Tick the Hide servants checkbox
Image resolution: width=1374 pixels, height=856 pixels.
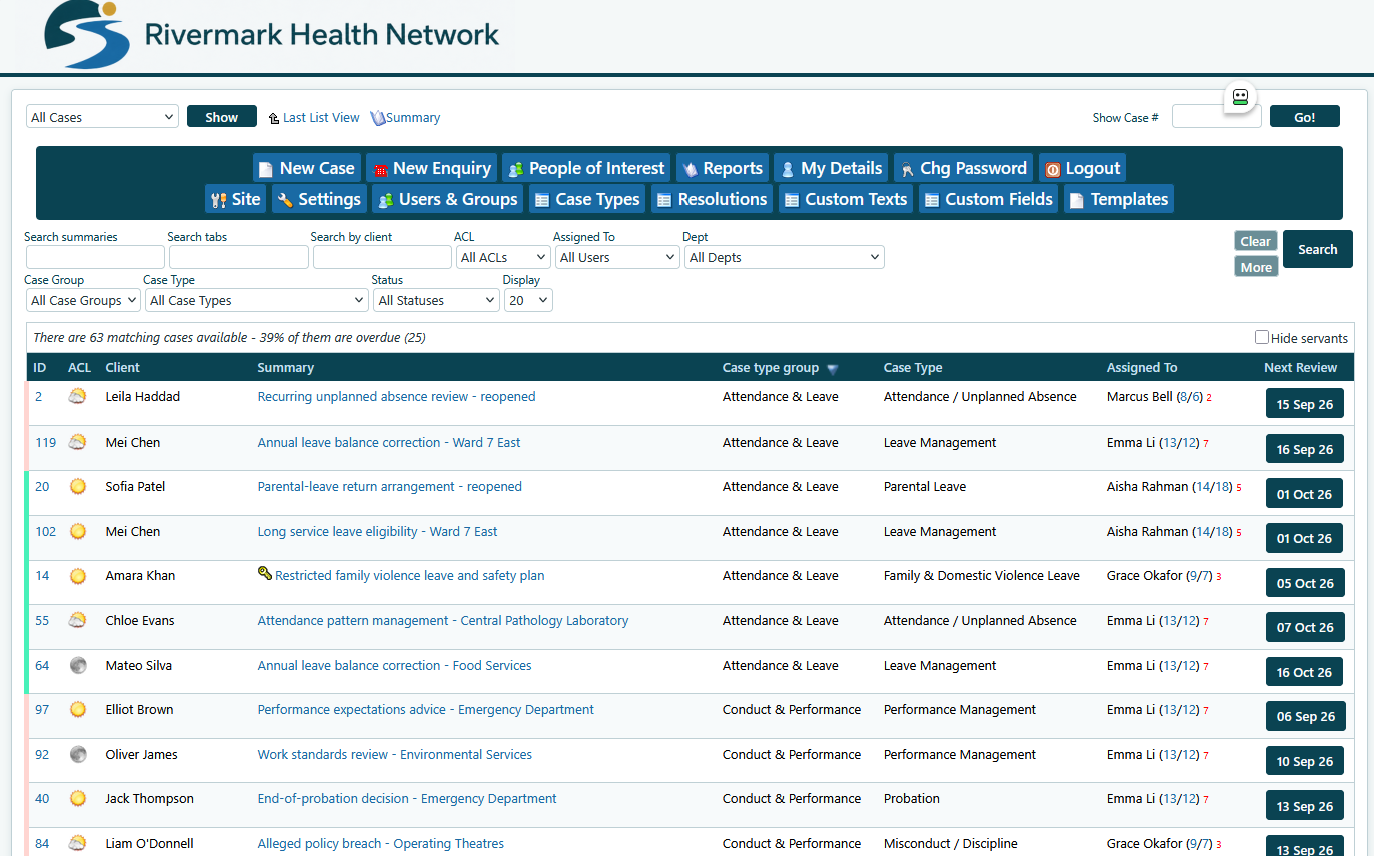pos(1262,338)
